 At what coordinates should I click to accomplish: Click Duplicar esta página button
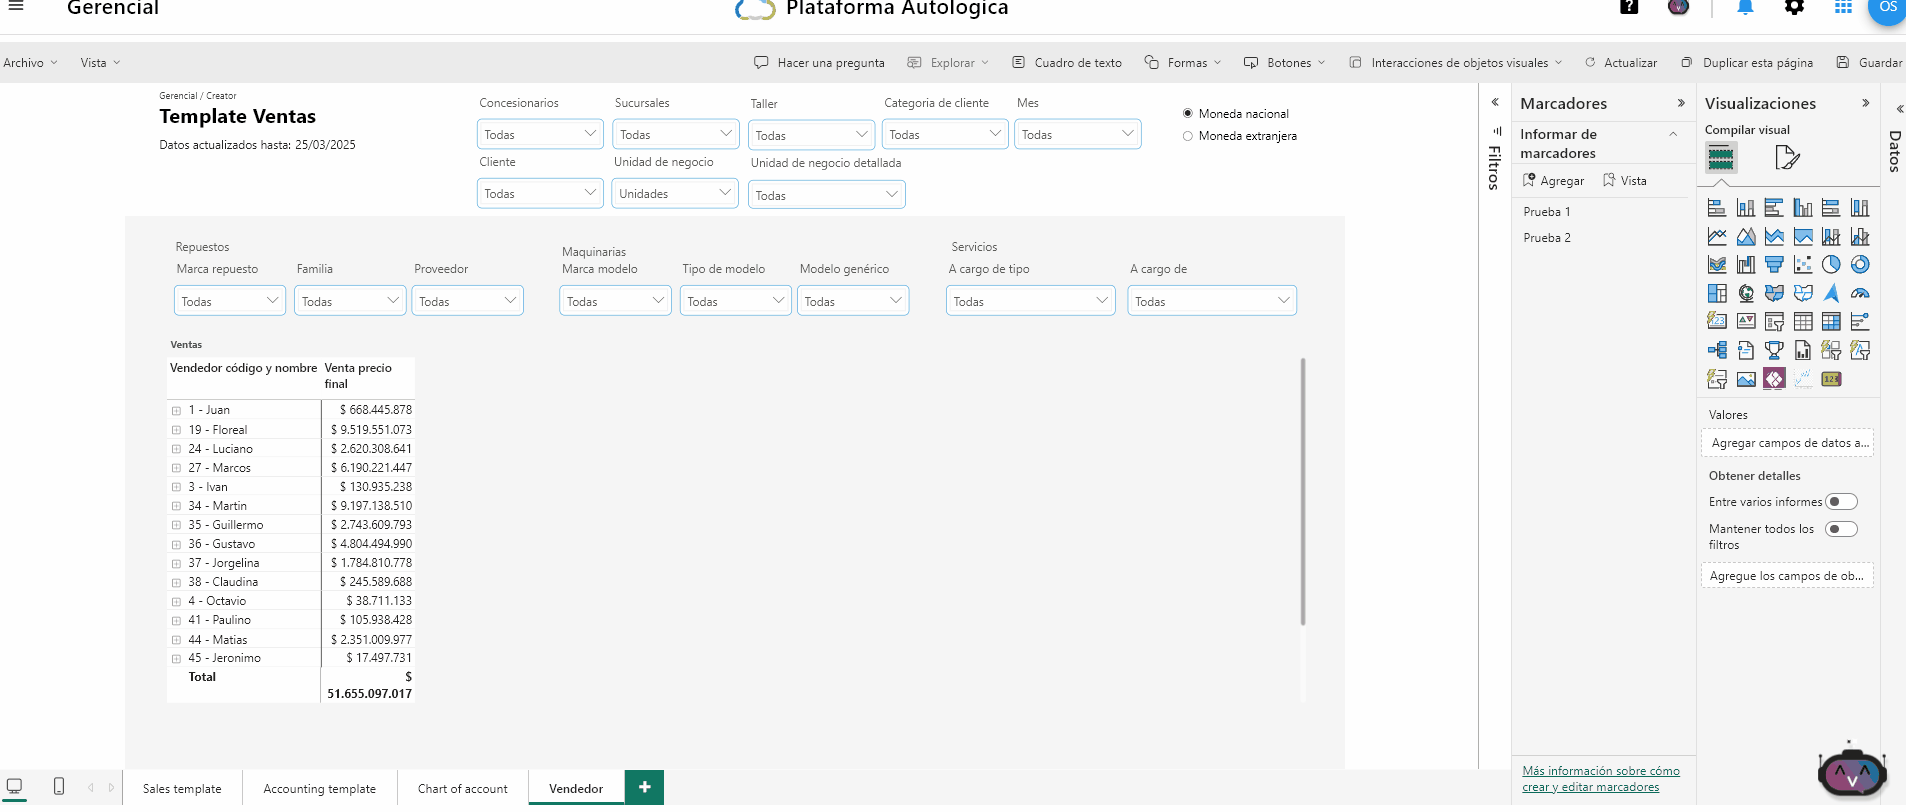[x=1747, y=62]
